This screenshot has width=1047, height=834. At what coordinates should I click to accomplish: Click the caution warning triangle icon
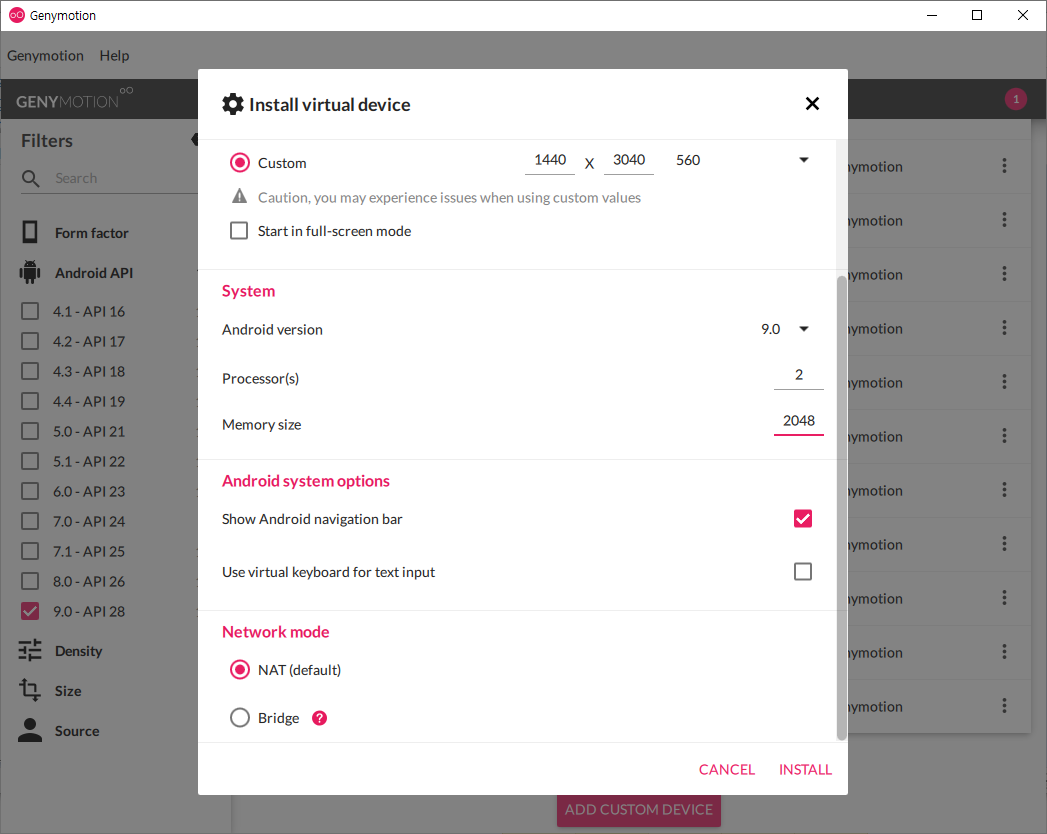(x=239, y=196)
